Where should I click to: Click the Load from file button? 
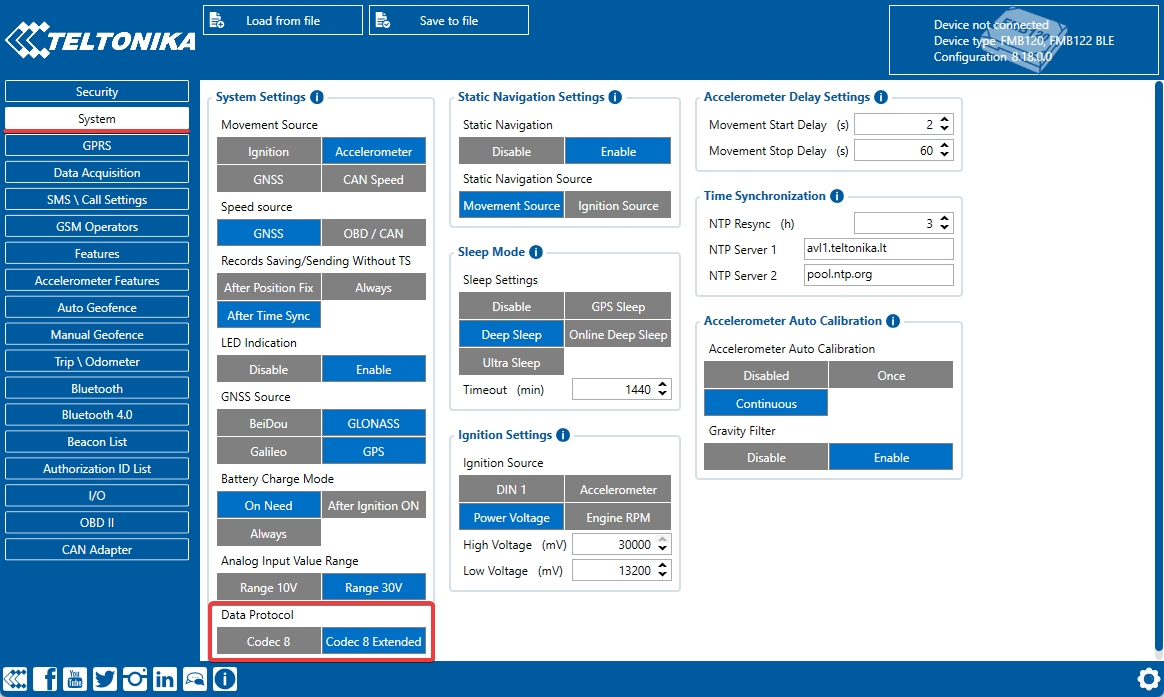coord(282,19)
